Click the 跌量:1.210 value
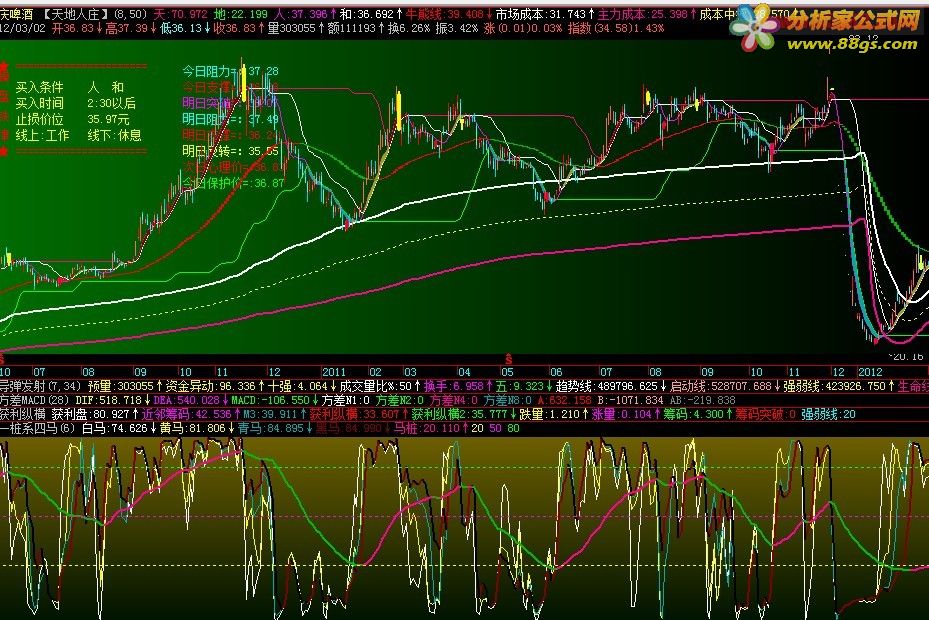Image resolution: width=929 pixels, height=620 pixels. click(x=552, y=414)
